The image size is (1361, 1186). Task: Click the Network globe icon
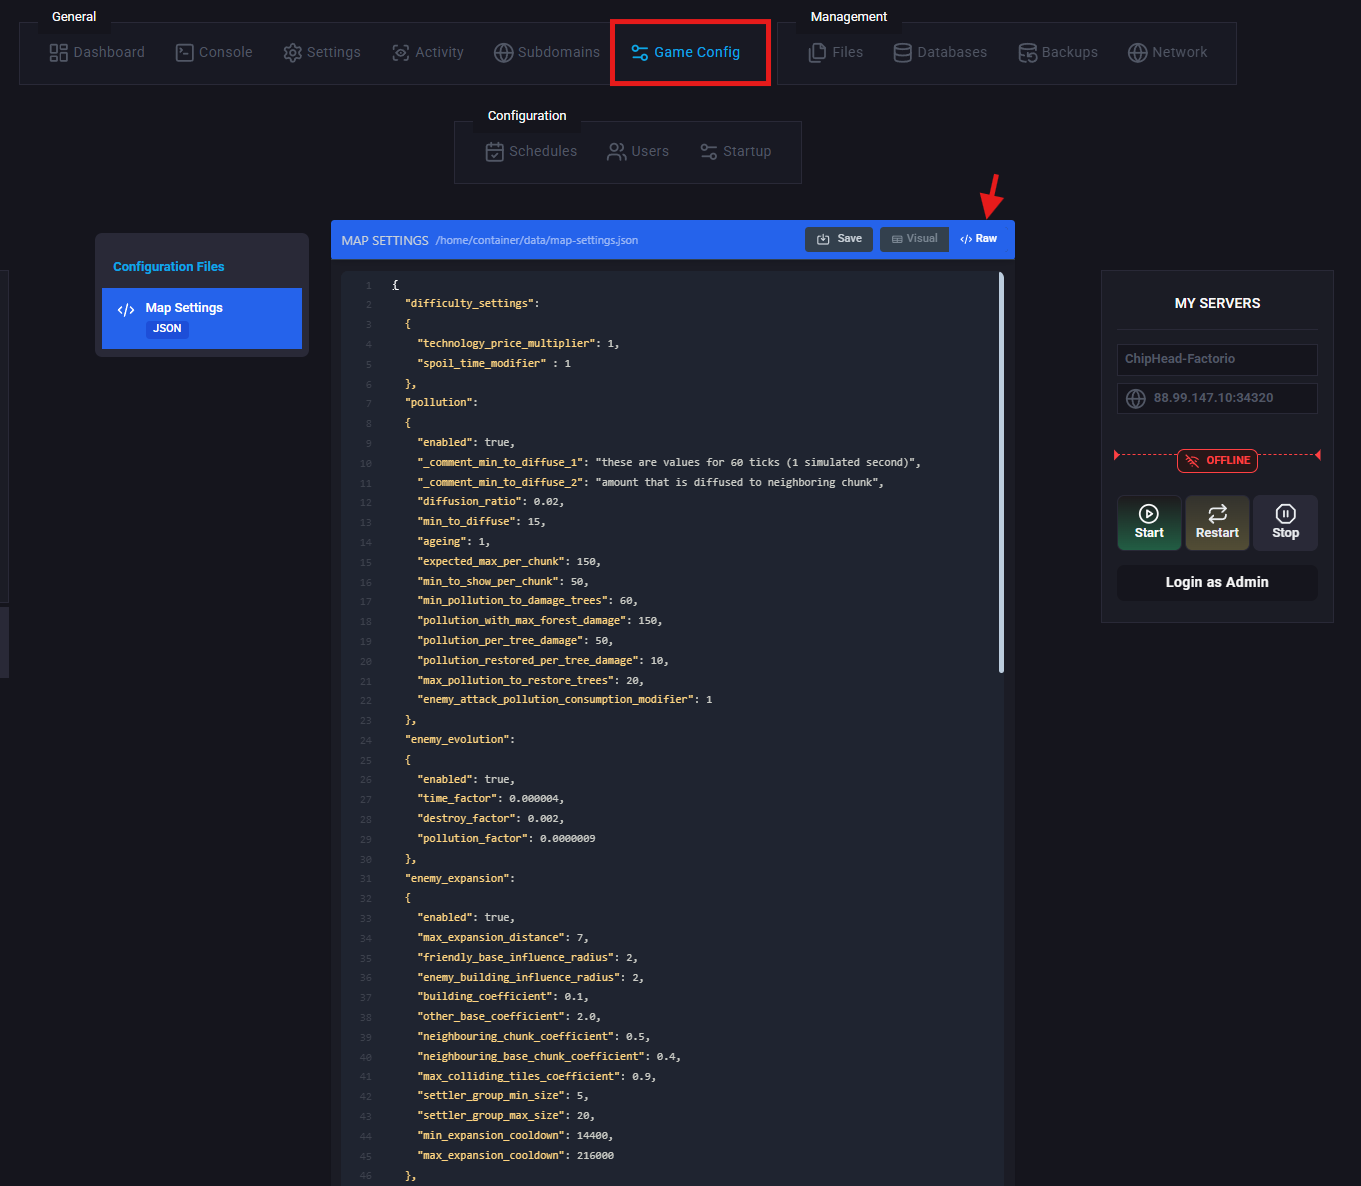pos(1138,52)
